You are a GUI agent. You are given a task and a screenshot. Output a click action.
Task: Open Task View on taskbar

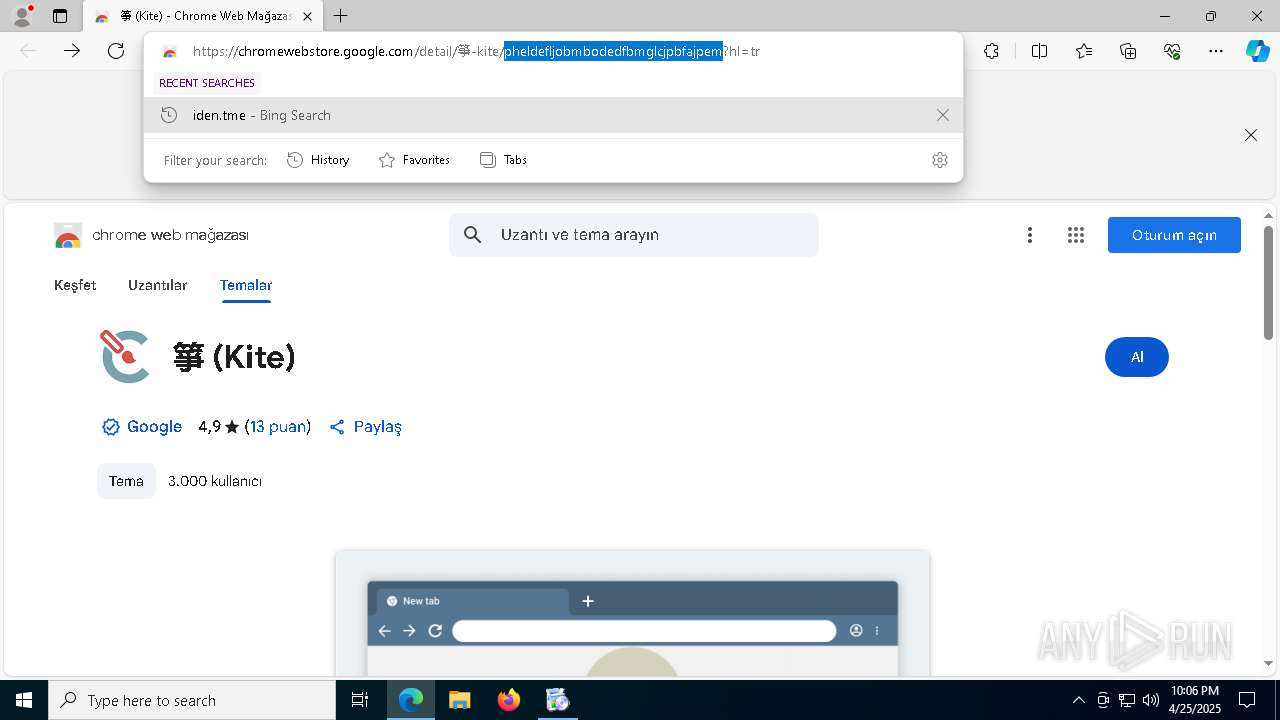(x=360, y=700)
